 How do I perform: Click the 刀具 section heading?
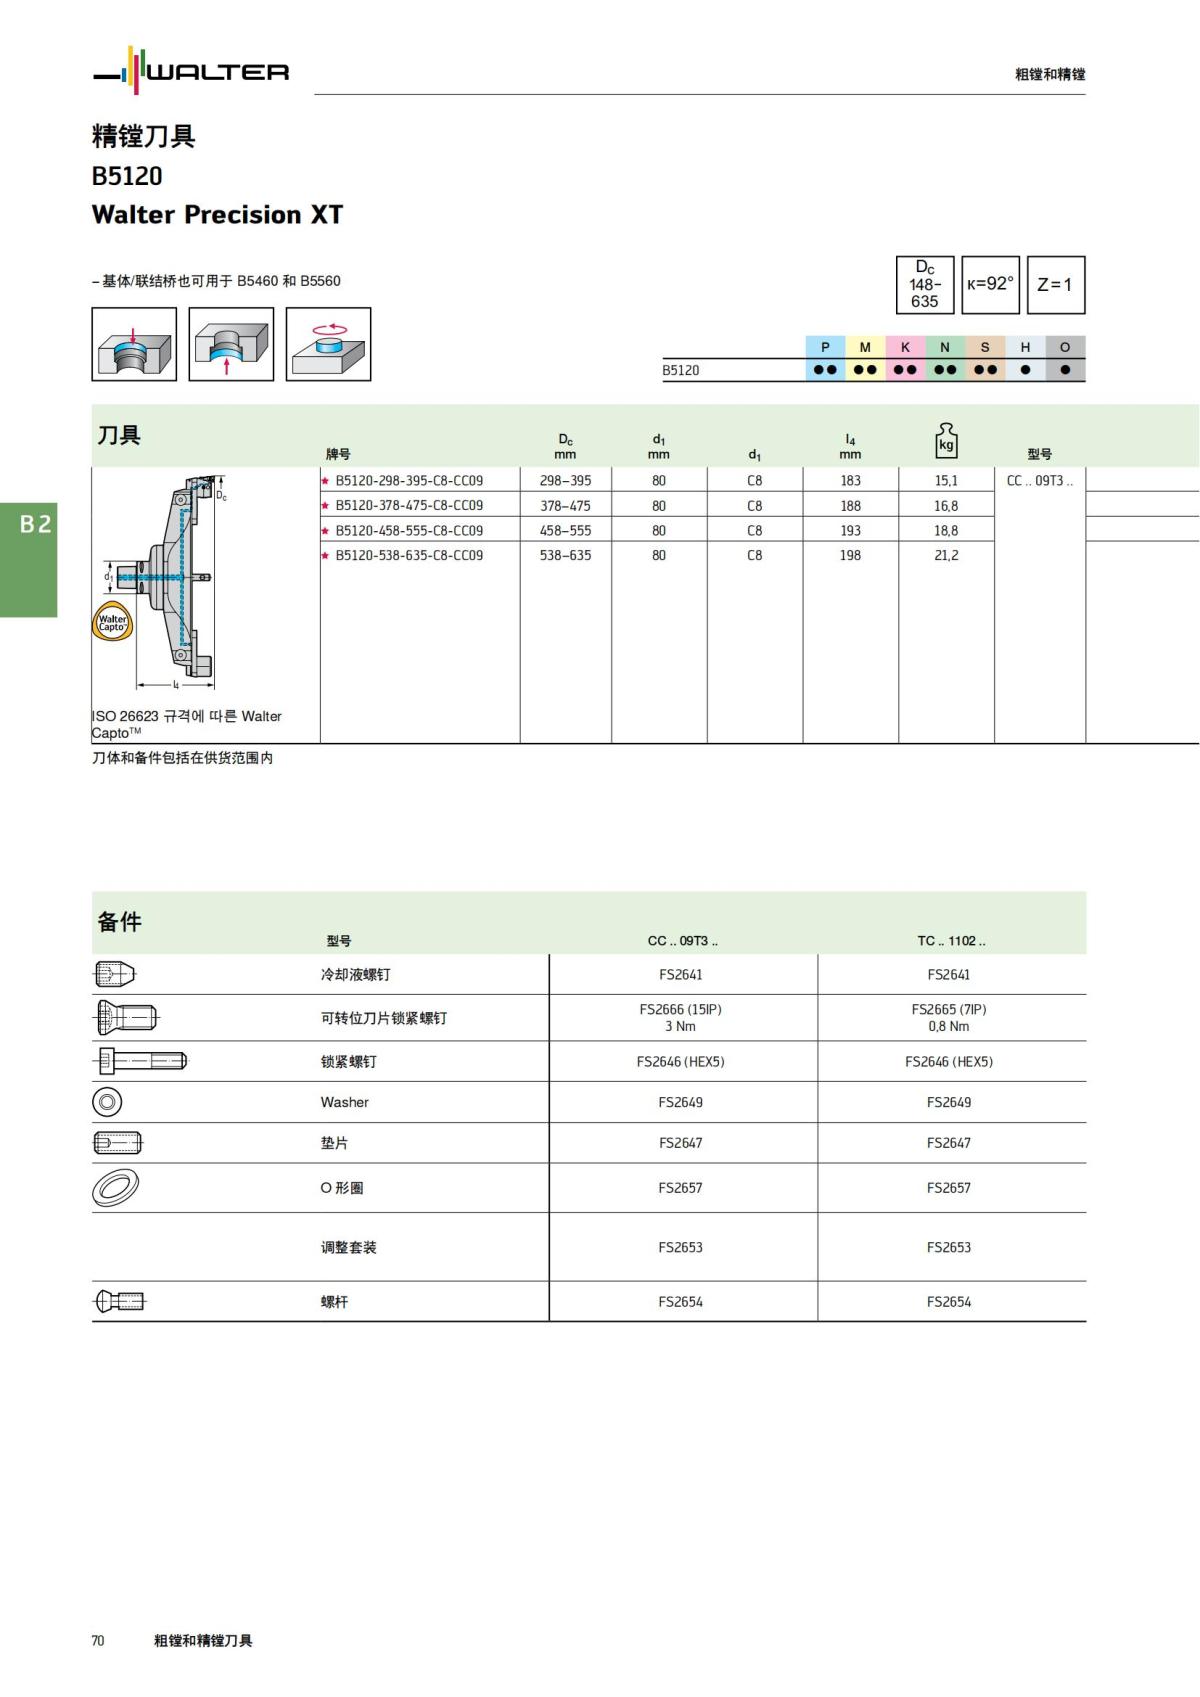click(x=119, y=435)
